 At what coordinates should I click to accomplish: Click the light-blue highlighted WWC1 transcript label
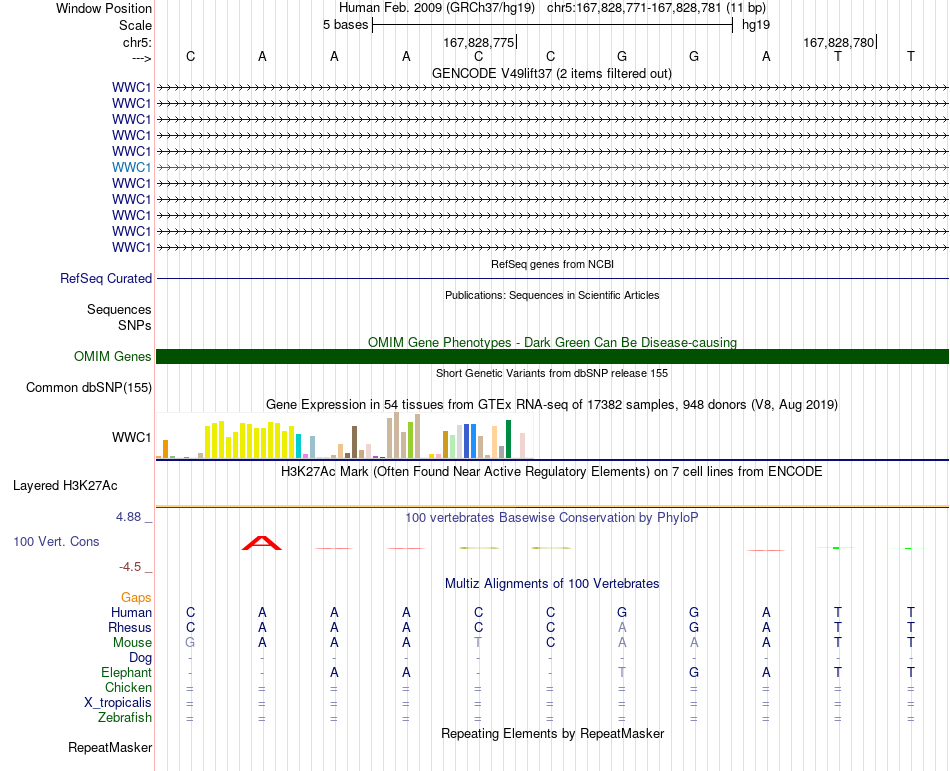coord(131,167)
